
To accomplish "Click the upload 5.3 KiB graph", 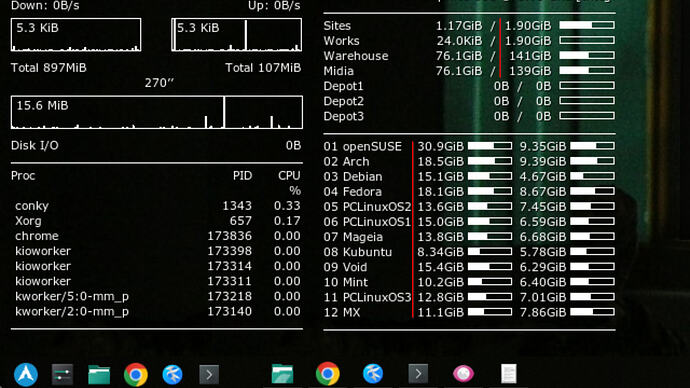I will [x=237, y=35].
